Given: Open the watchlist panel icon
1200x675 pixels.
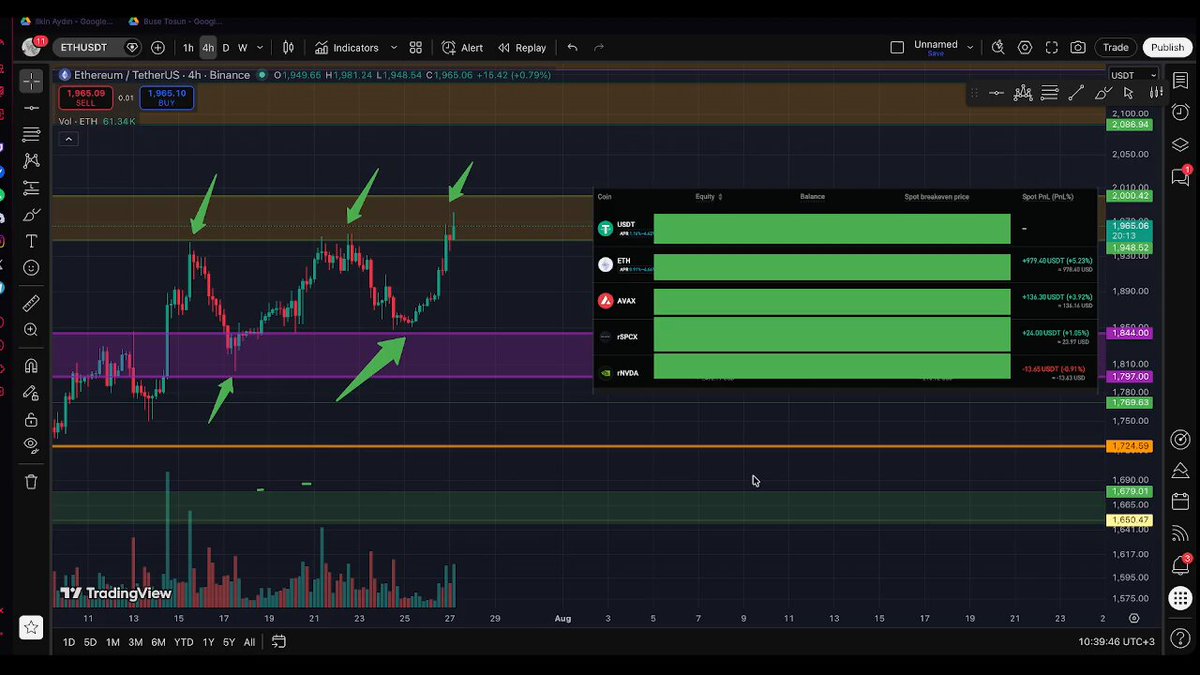Looking at the screenshot, I should (x=1181, y=81).
